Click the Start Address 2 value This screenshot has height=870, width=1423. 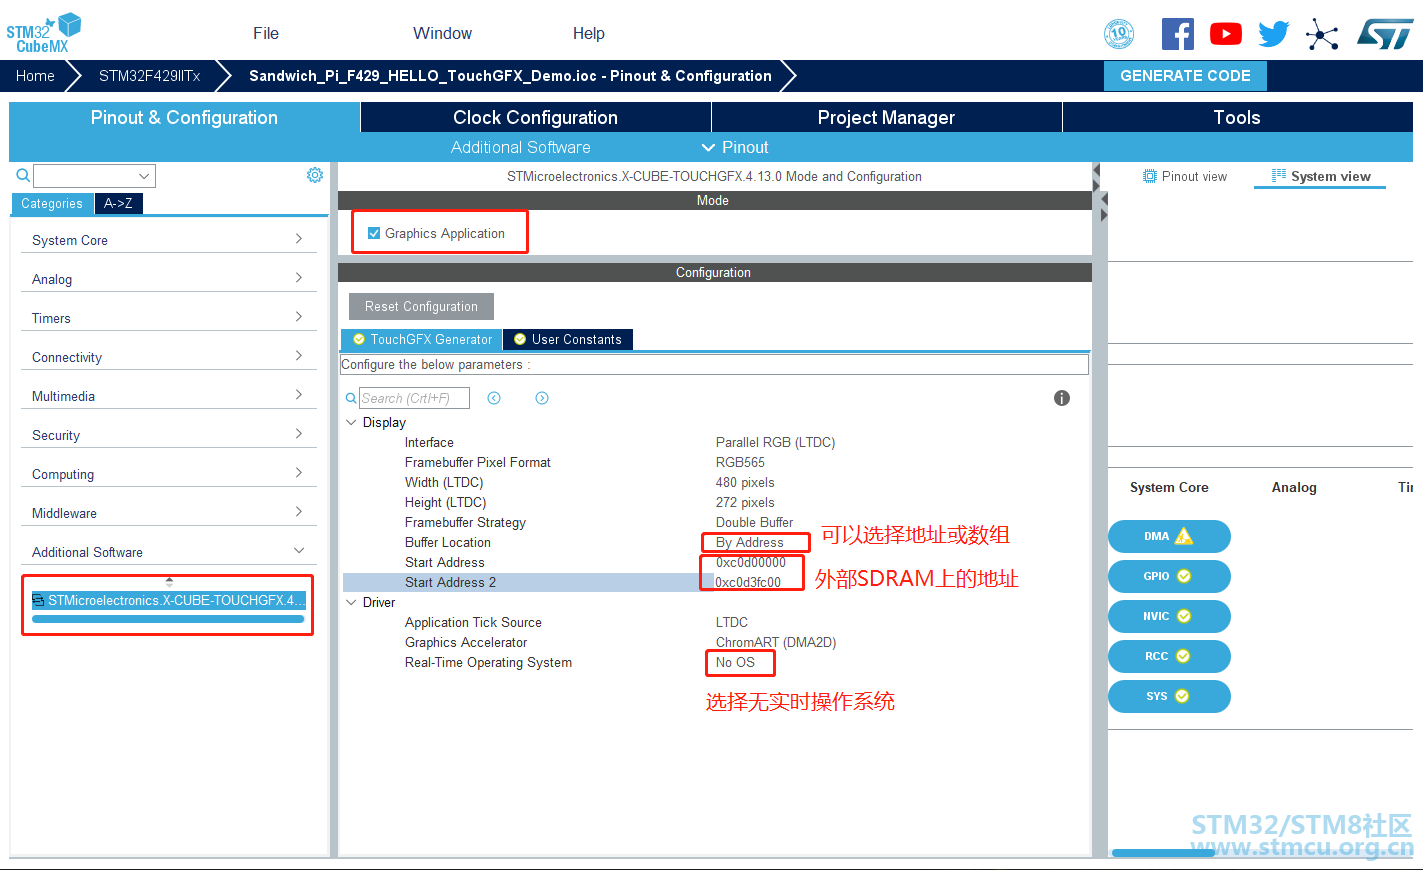(748, 582)
